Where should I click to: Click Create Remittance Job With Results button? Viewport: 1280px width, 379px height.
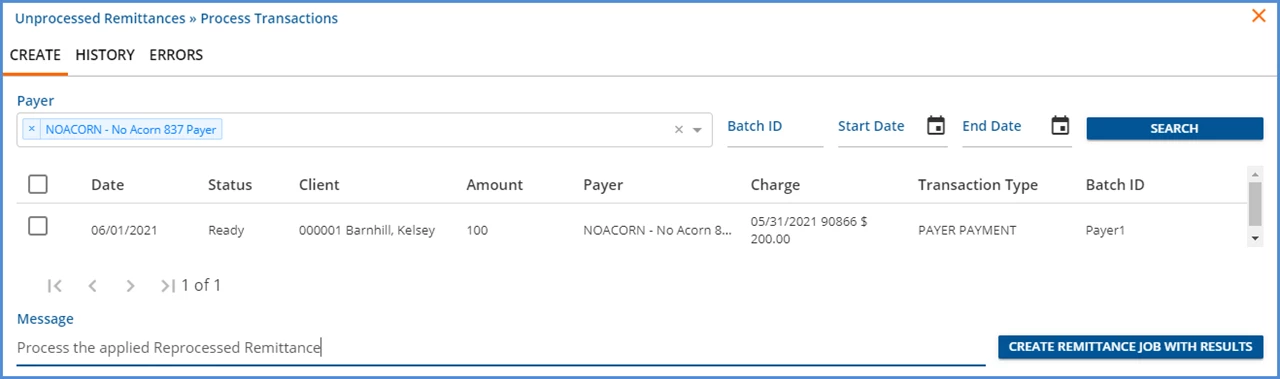[x=1130, y=347]
